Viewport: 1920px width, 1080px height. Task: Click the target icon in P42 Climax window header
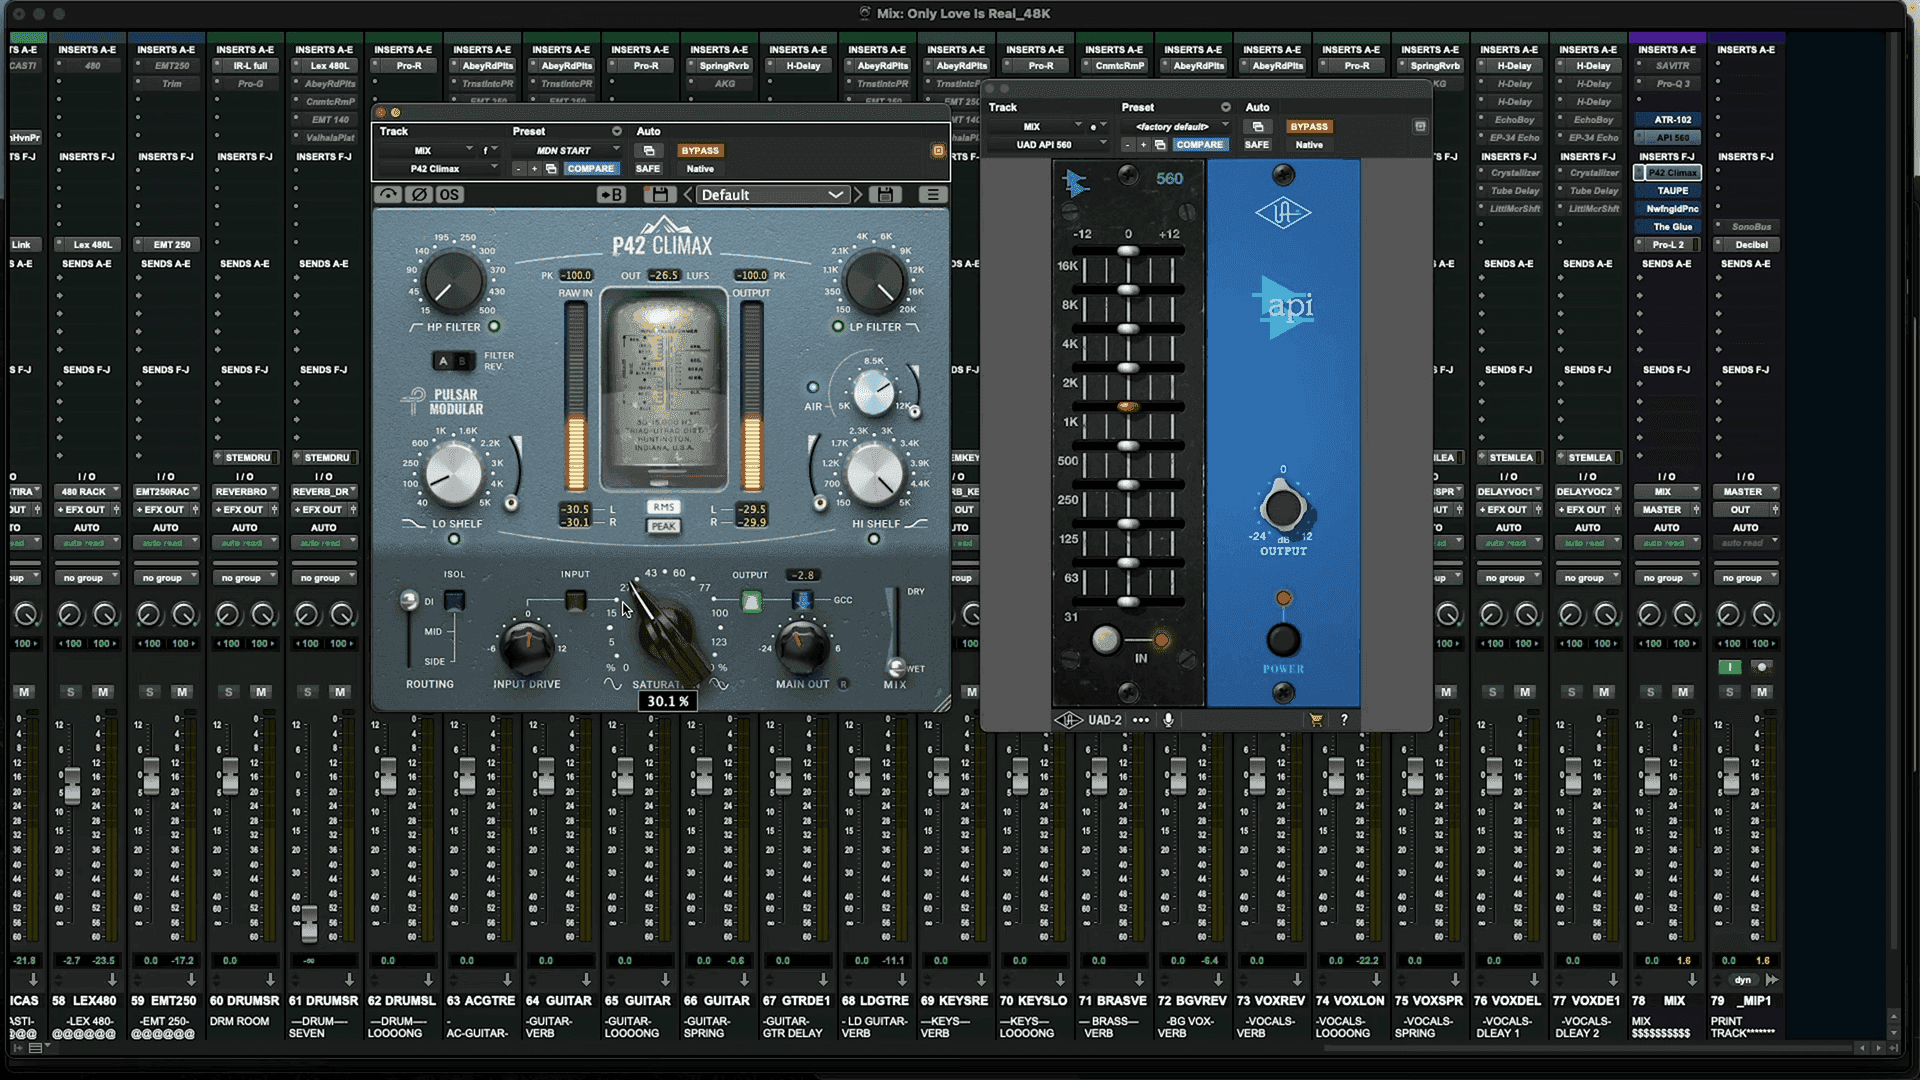pyautogui.click(x=938, y=151)
